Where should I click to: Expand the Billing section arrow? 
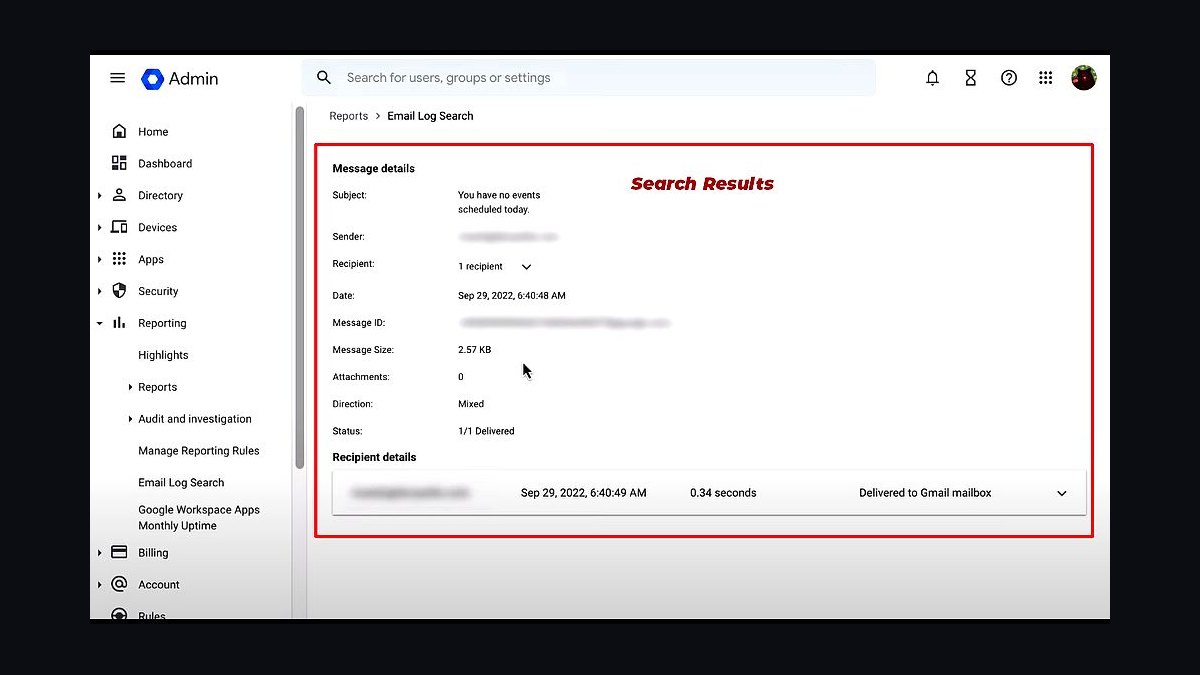pyautogui.click(x=99, y=553)
